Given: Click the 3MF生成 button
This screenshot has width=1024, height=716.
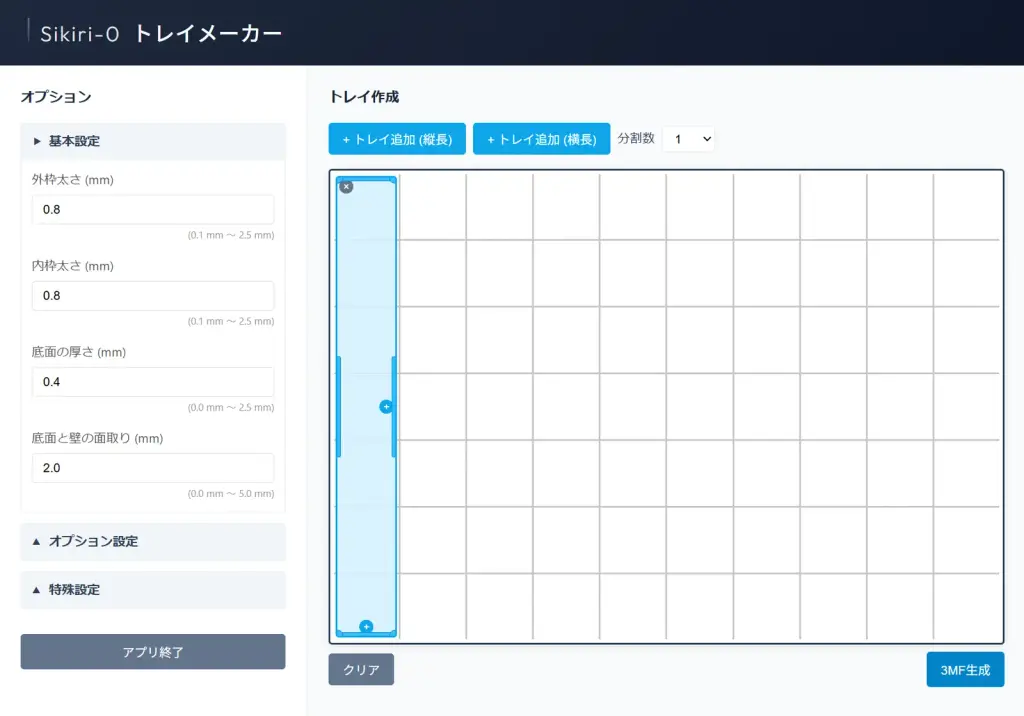Looking at the screenshot, I should coord(964,670).
